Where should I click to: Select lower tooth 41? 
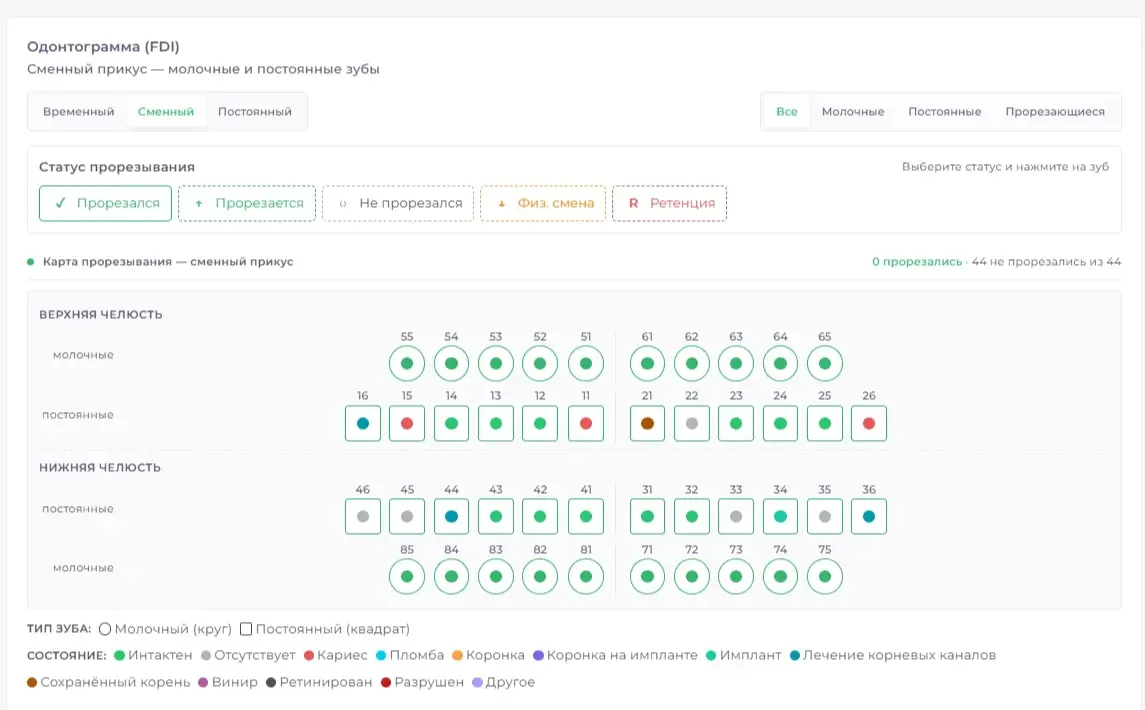point(586,516)
